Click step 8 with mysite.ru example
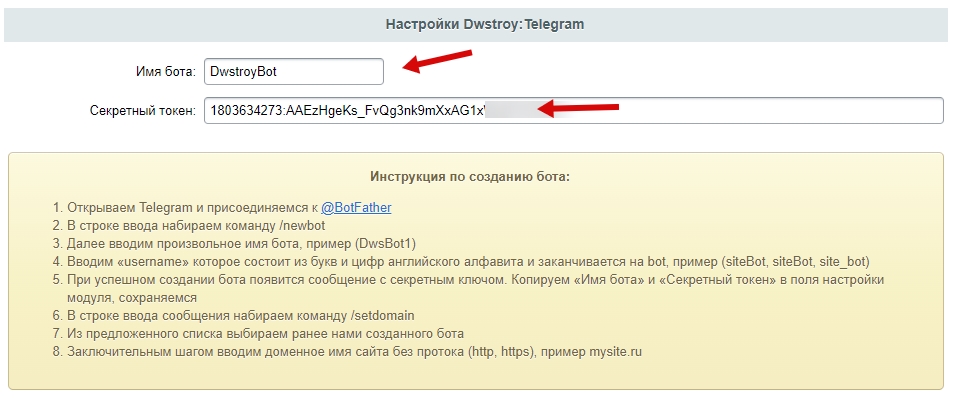Image resolution: width=953 pixels, height=398 pixels. coord(347,352)
